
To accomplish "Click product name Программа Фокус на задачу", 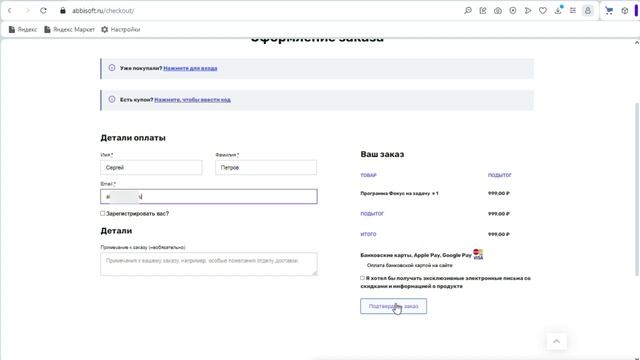I will [x=396, y=193].
